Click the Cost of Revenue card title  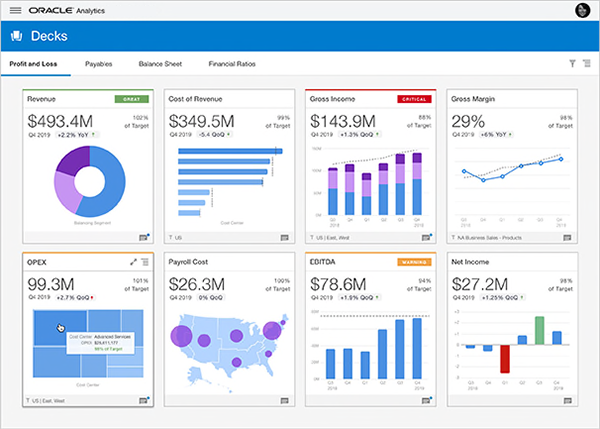(x=195, y=99)
